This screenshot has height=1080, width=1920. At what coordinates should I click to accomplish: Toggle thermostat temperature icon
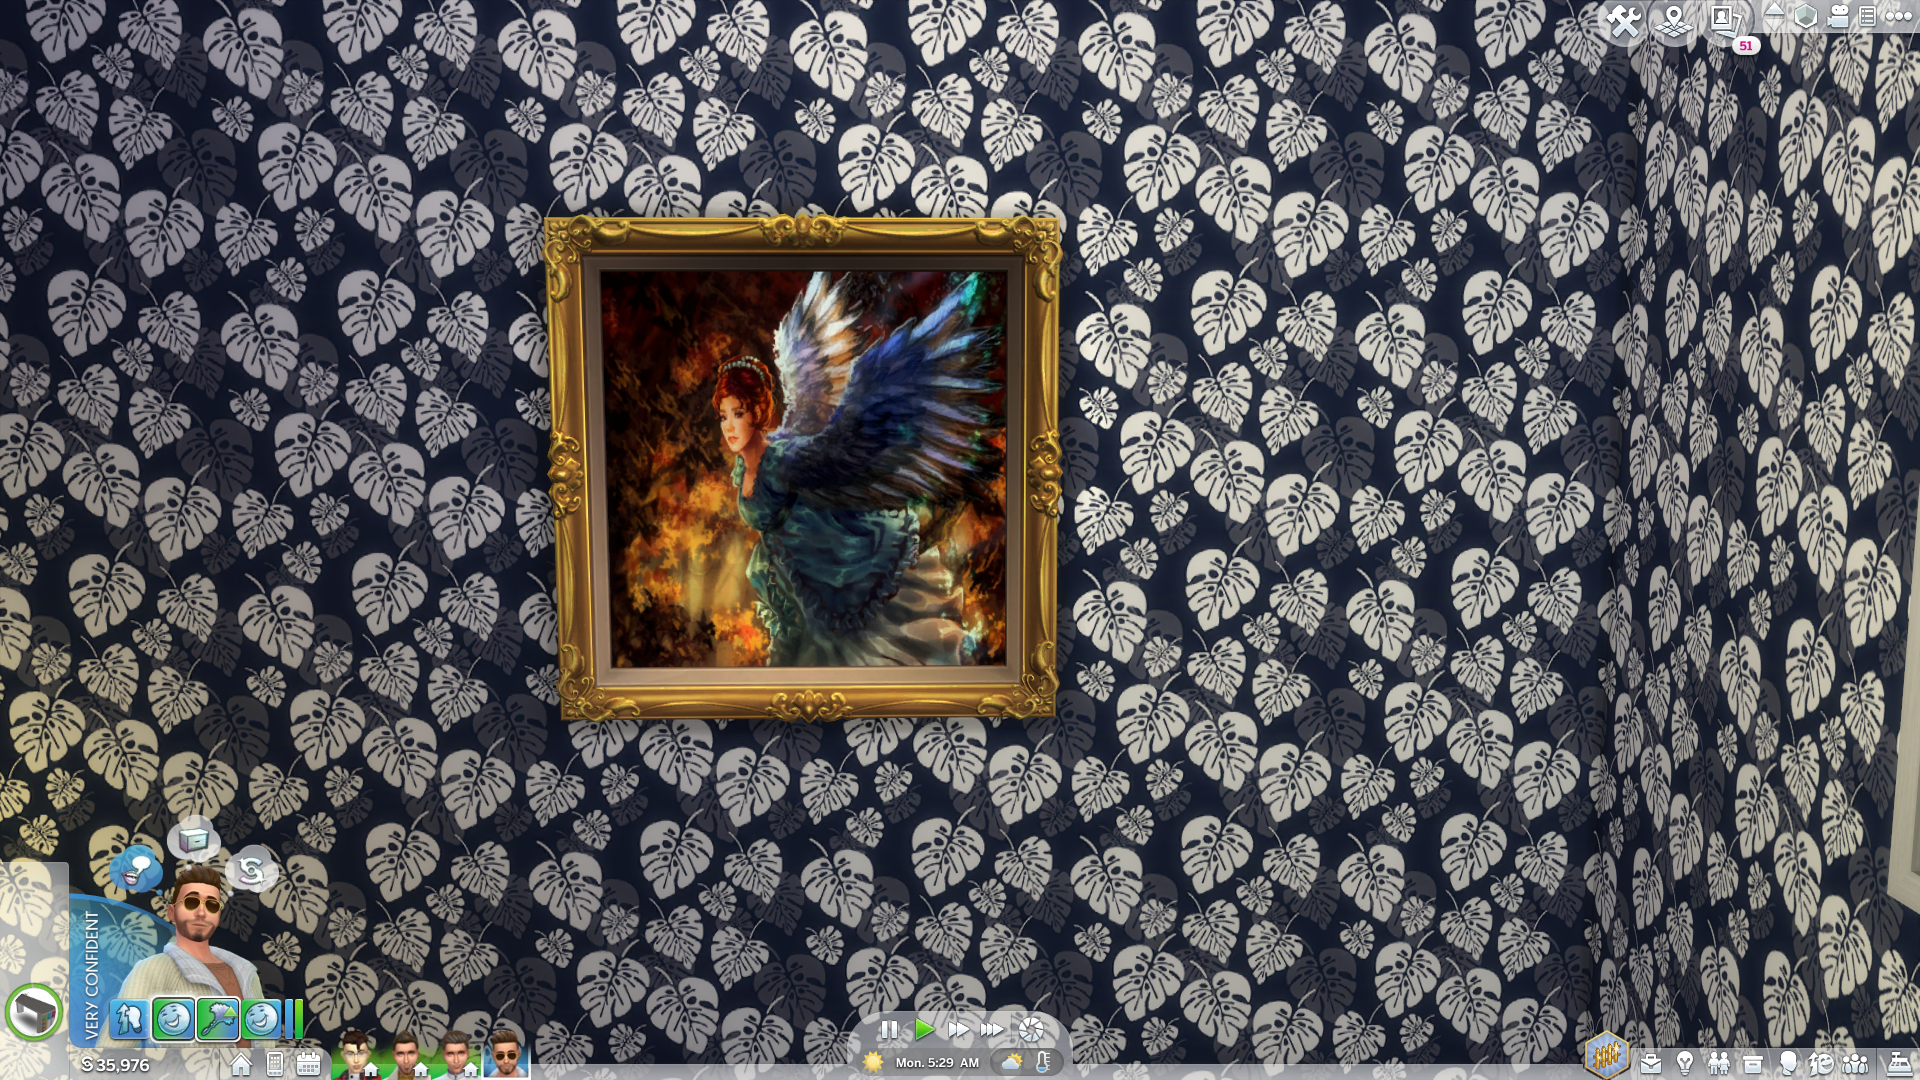coord(1044,1062)
